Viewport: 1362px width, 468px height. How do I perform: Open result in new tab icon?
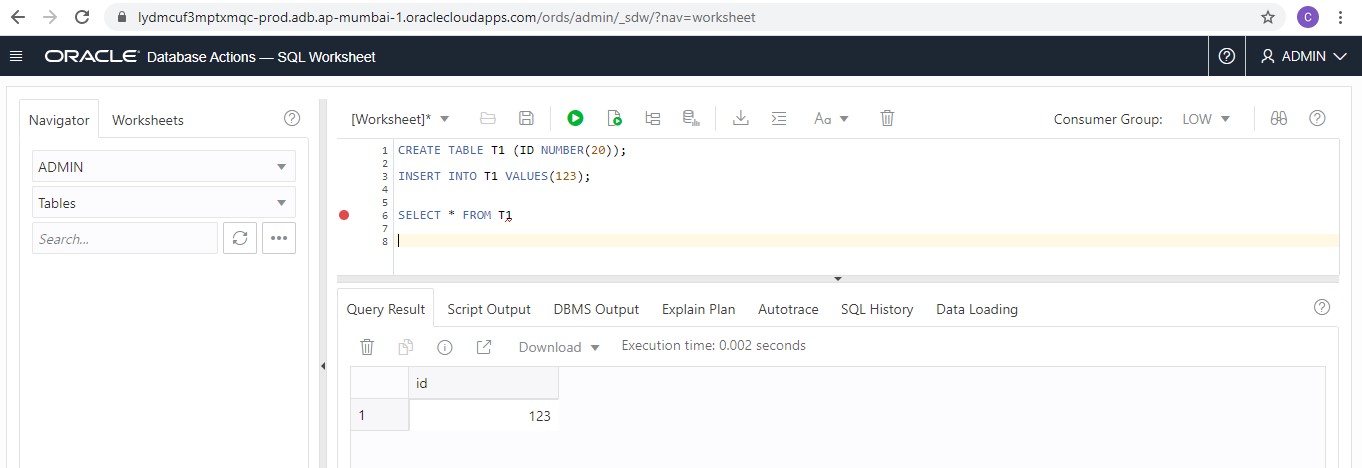[x=484, y=347]
